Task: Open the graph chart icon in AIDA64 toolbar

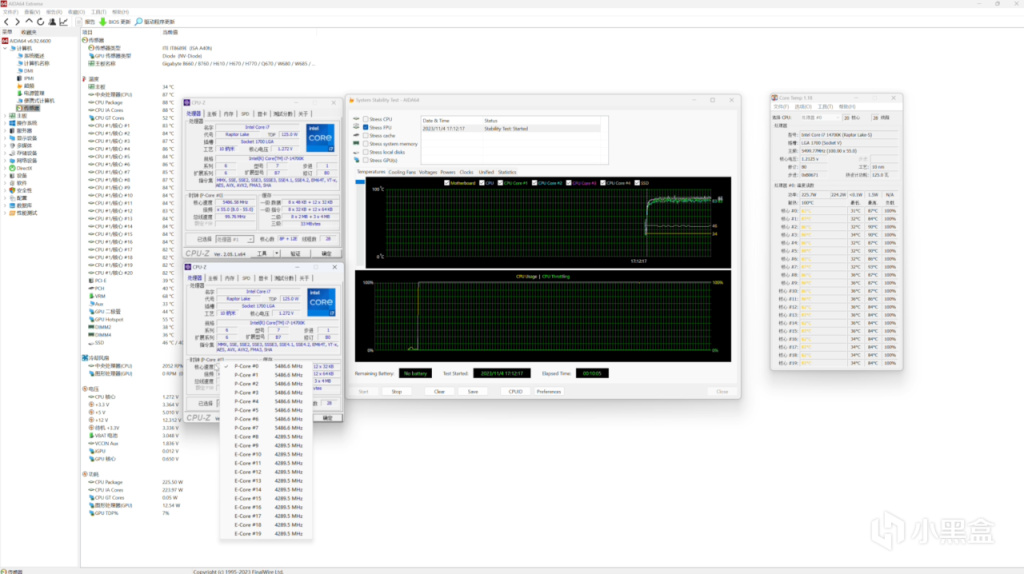Action: (64, 21)
